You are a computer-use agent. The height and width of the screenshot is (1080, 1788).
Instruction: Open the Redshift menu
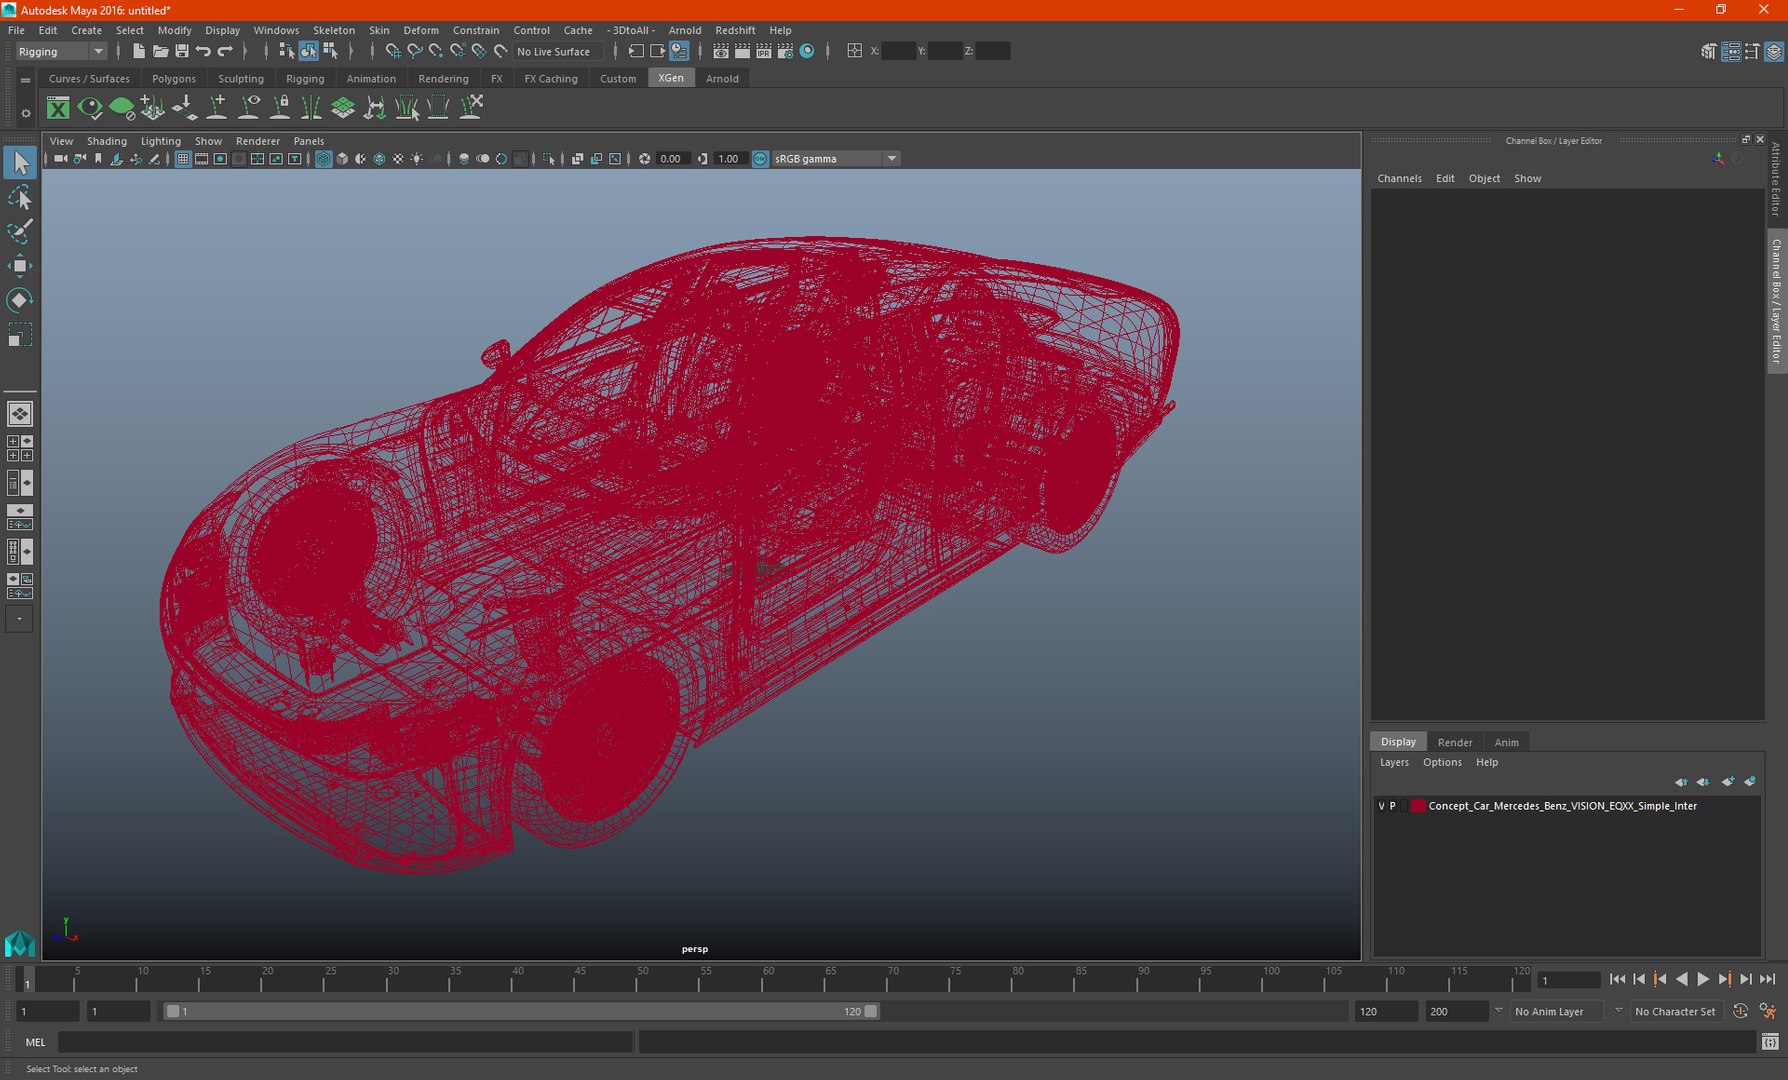735,30
